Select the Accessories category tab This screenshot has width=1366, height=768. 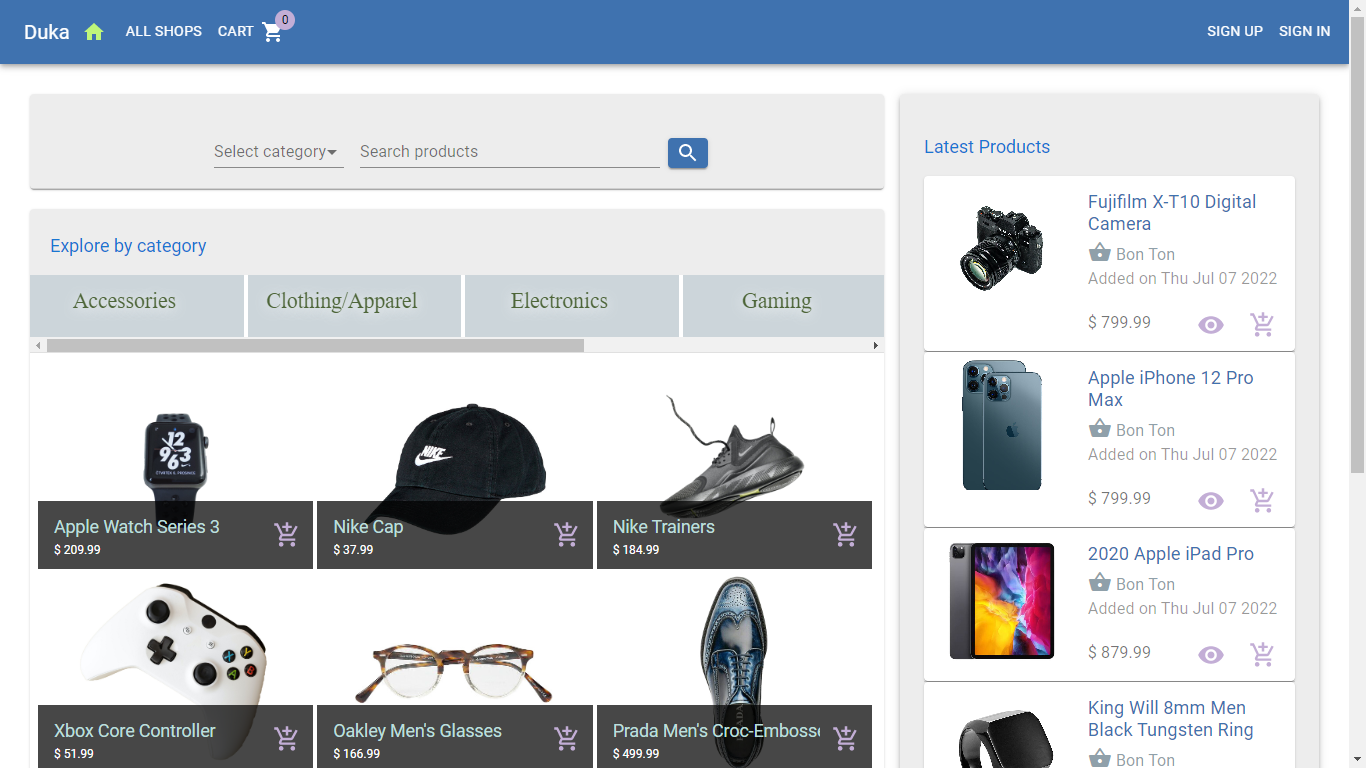click(137, 306)
